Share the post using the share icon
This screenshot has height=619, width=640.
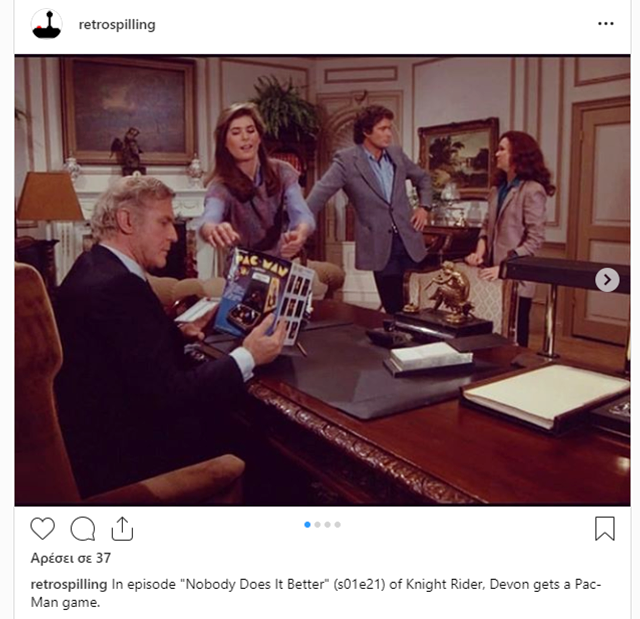point(122,528)
